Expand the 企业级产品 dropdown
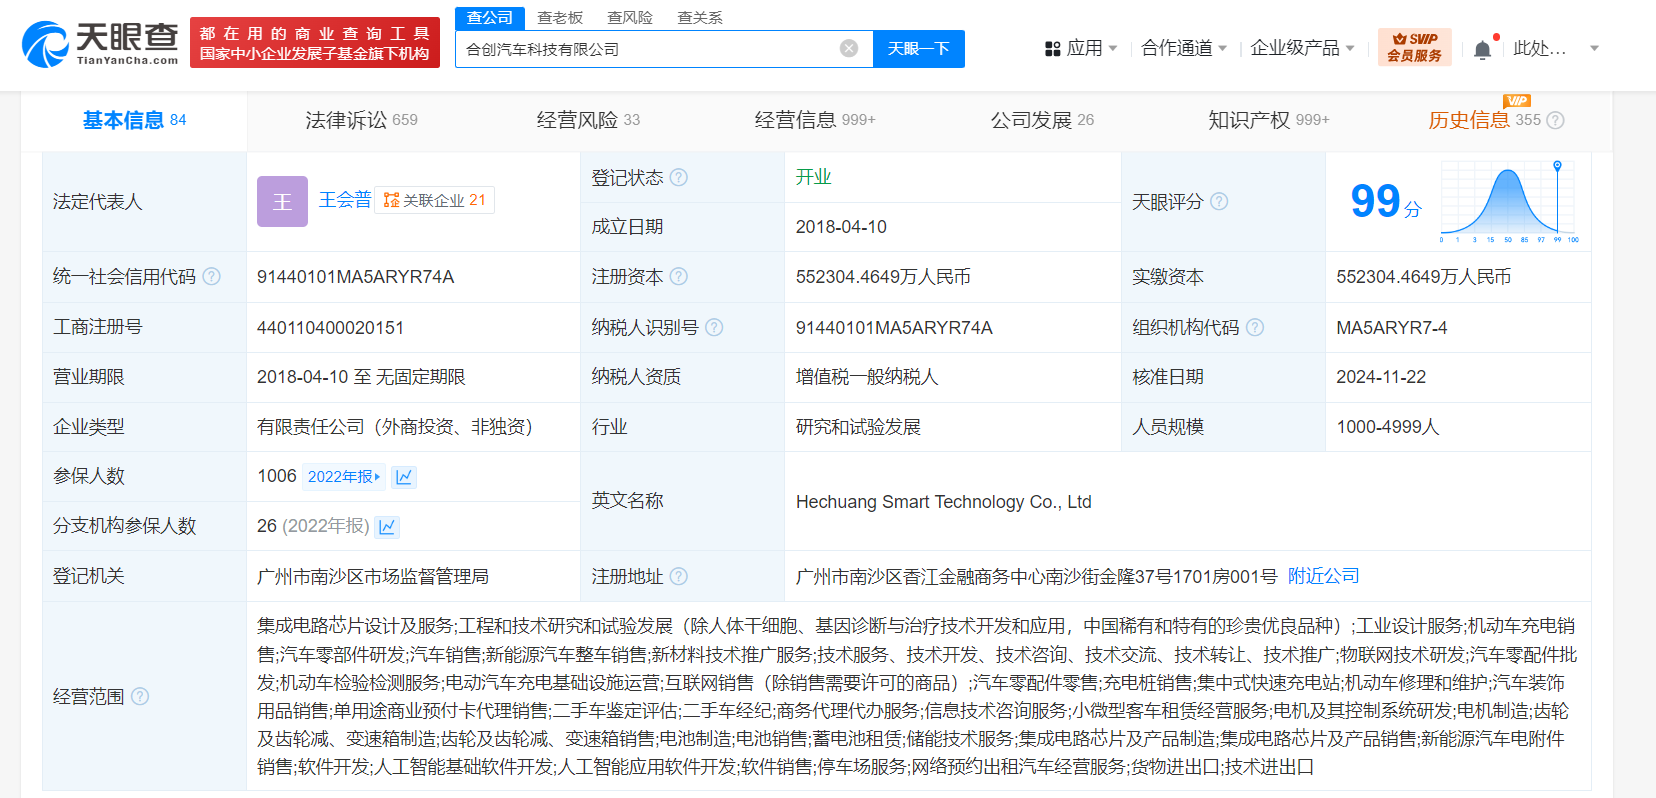 1302,48
